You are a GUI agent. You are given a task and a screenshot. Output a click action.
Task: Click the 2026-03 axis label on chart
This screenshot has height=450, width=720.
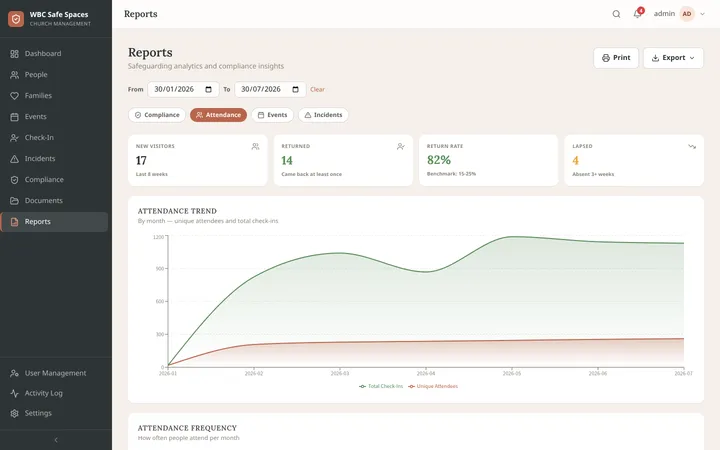tap(340, 373)
